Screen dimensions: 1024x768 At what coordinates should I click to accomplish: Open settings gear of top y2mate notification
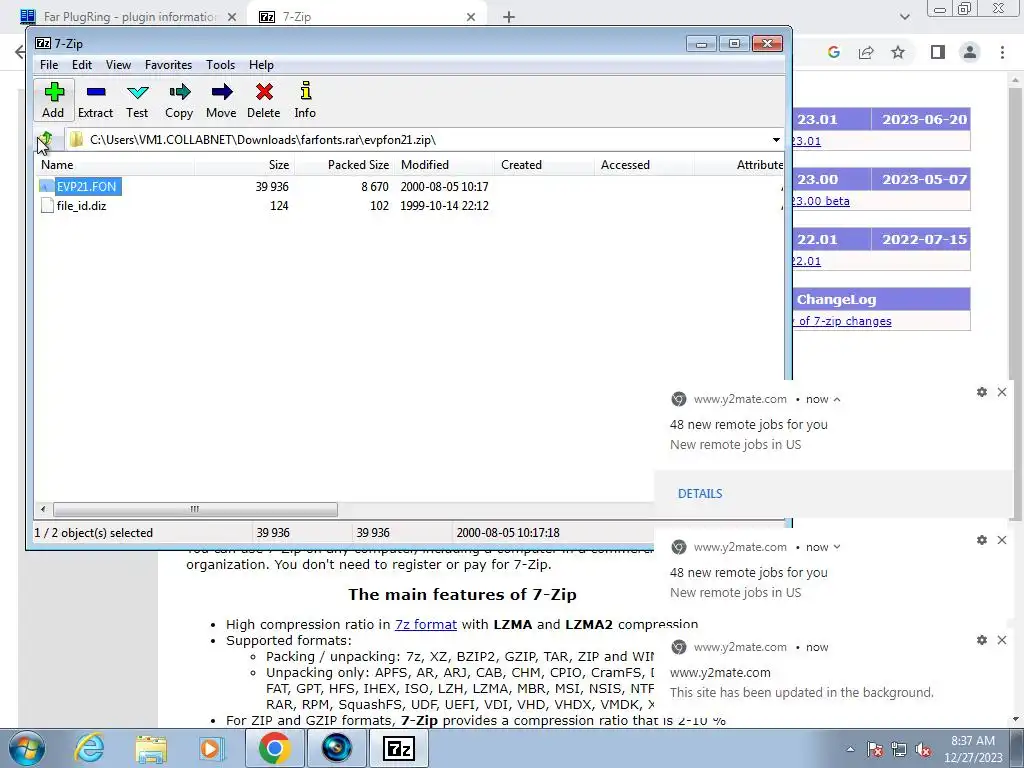(x=982, y=392)
